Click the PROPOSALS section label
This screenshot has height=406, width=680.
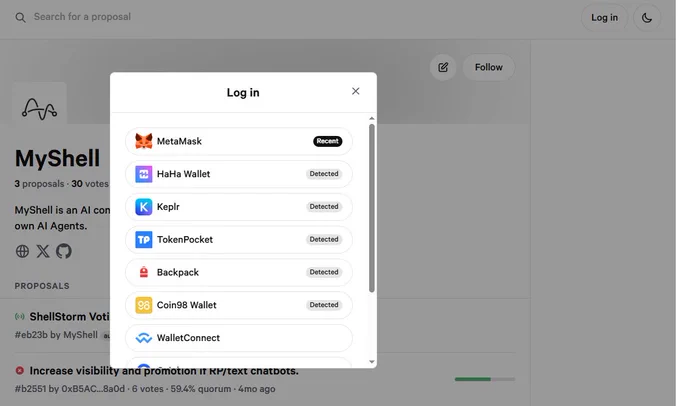(x=42, y=286)
